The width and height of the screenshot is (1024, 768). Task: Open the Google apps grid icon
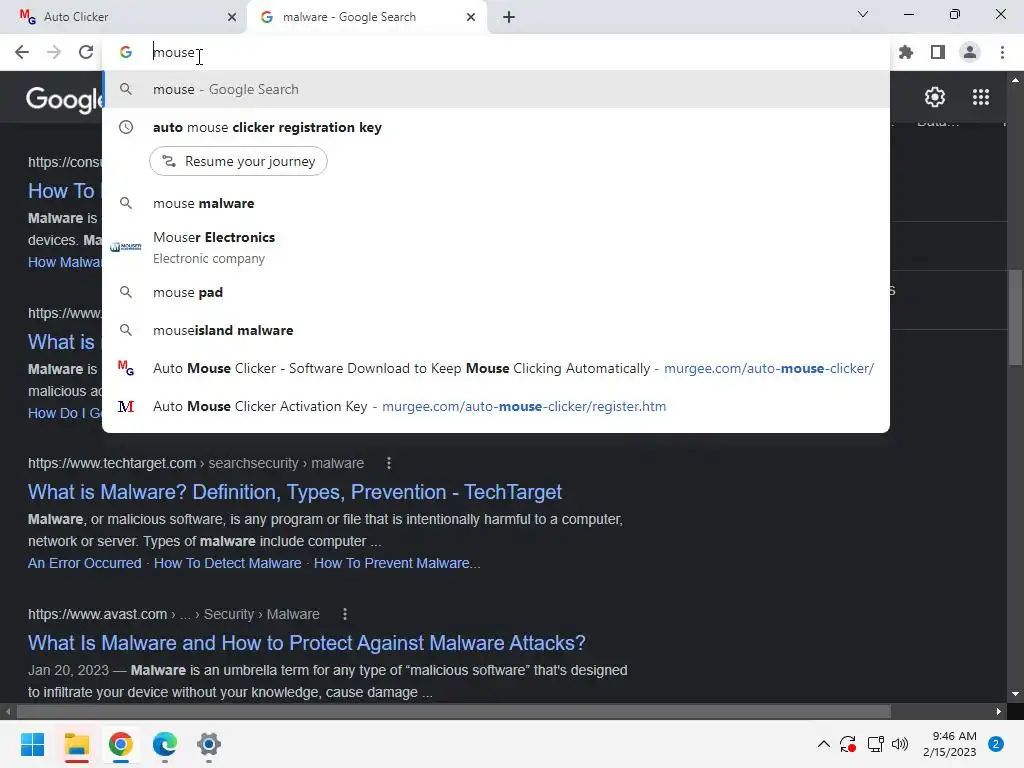(981, 97)
